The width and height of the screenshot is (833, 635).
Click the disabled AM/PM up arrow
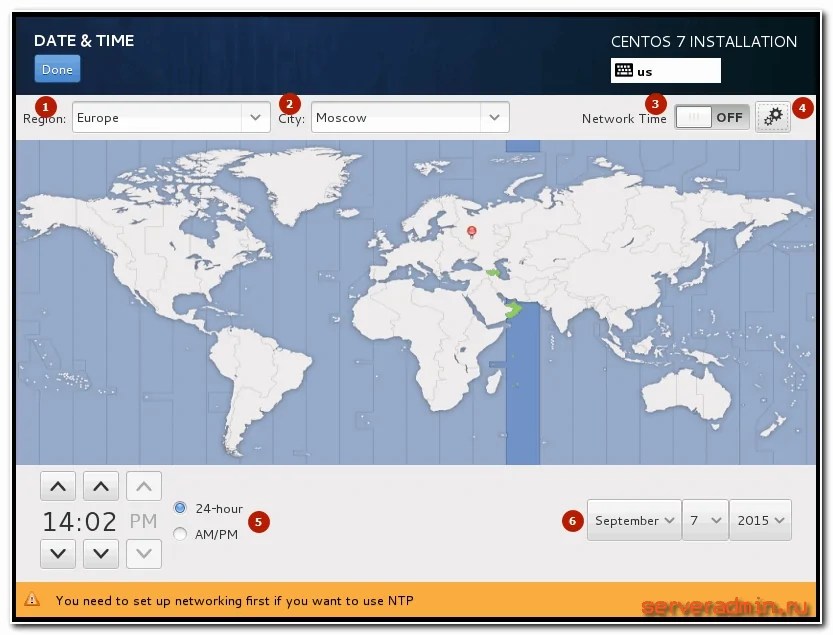144,487
